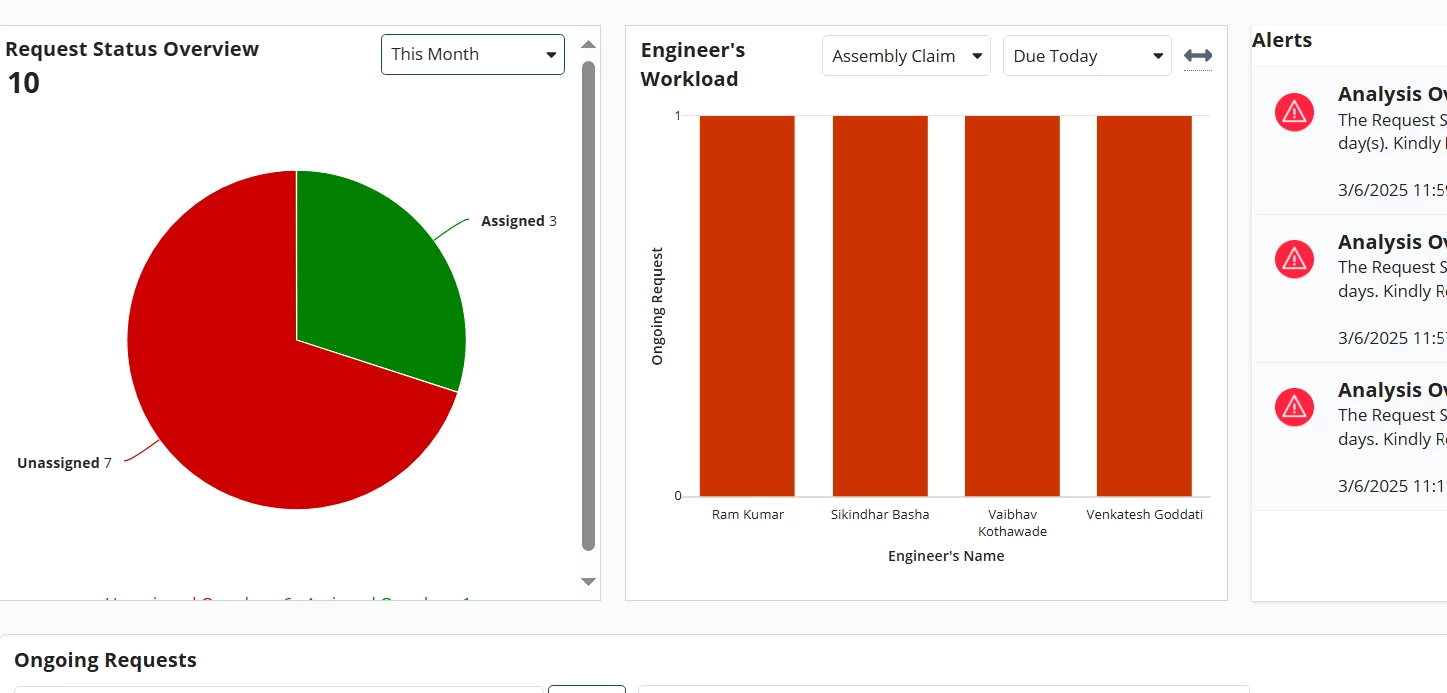1447x693 pixels.
Task: Click the total count 10
Action: coord(24,83)
